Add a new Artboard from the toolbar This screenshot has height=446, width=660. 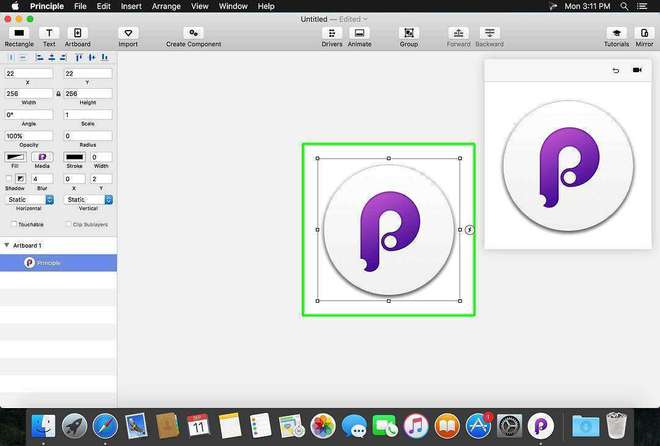(x=77, y=33)
